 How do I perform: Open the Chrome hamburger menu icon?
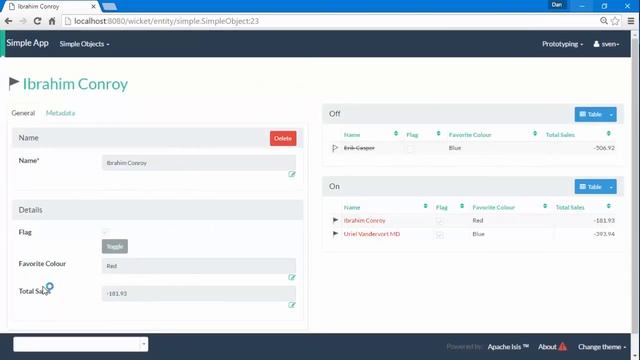[631, 21]
